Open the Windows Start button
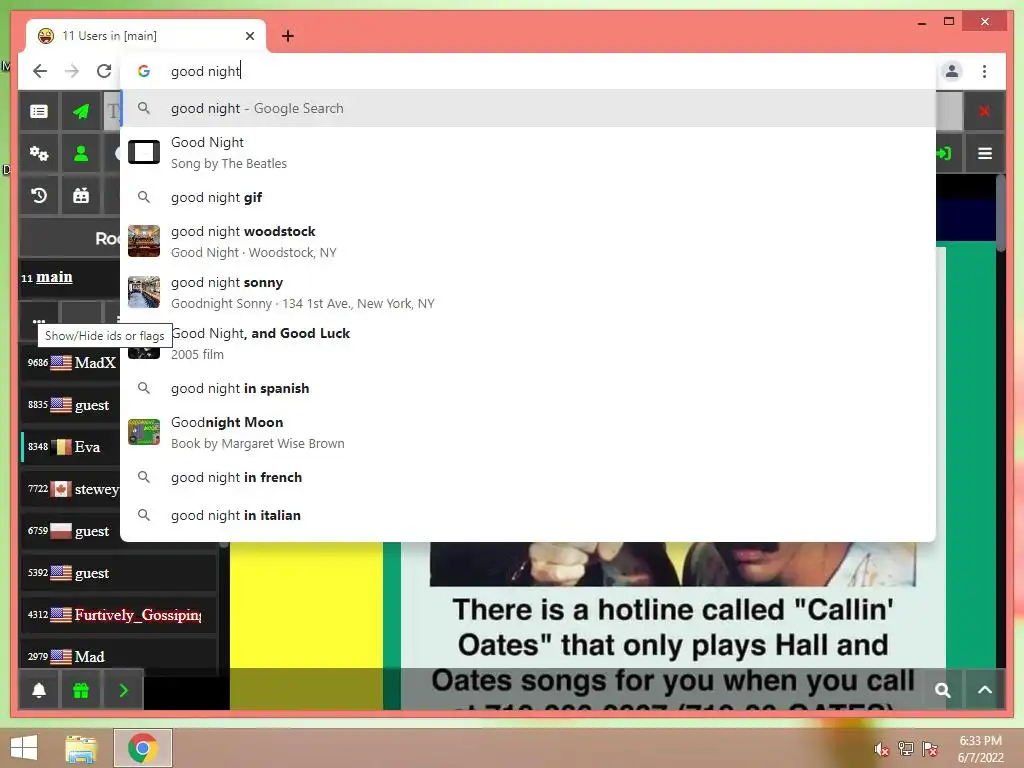The height and width of the screenshot is (768, 1024). point(24,748)
